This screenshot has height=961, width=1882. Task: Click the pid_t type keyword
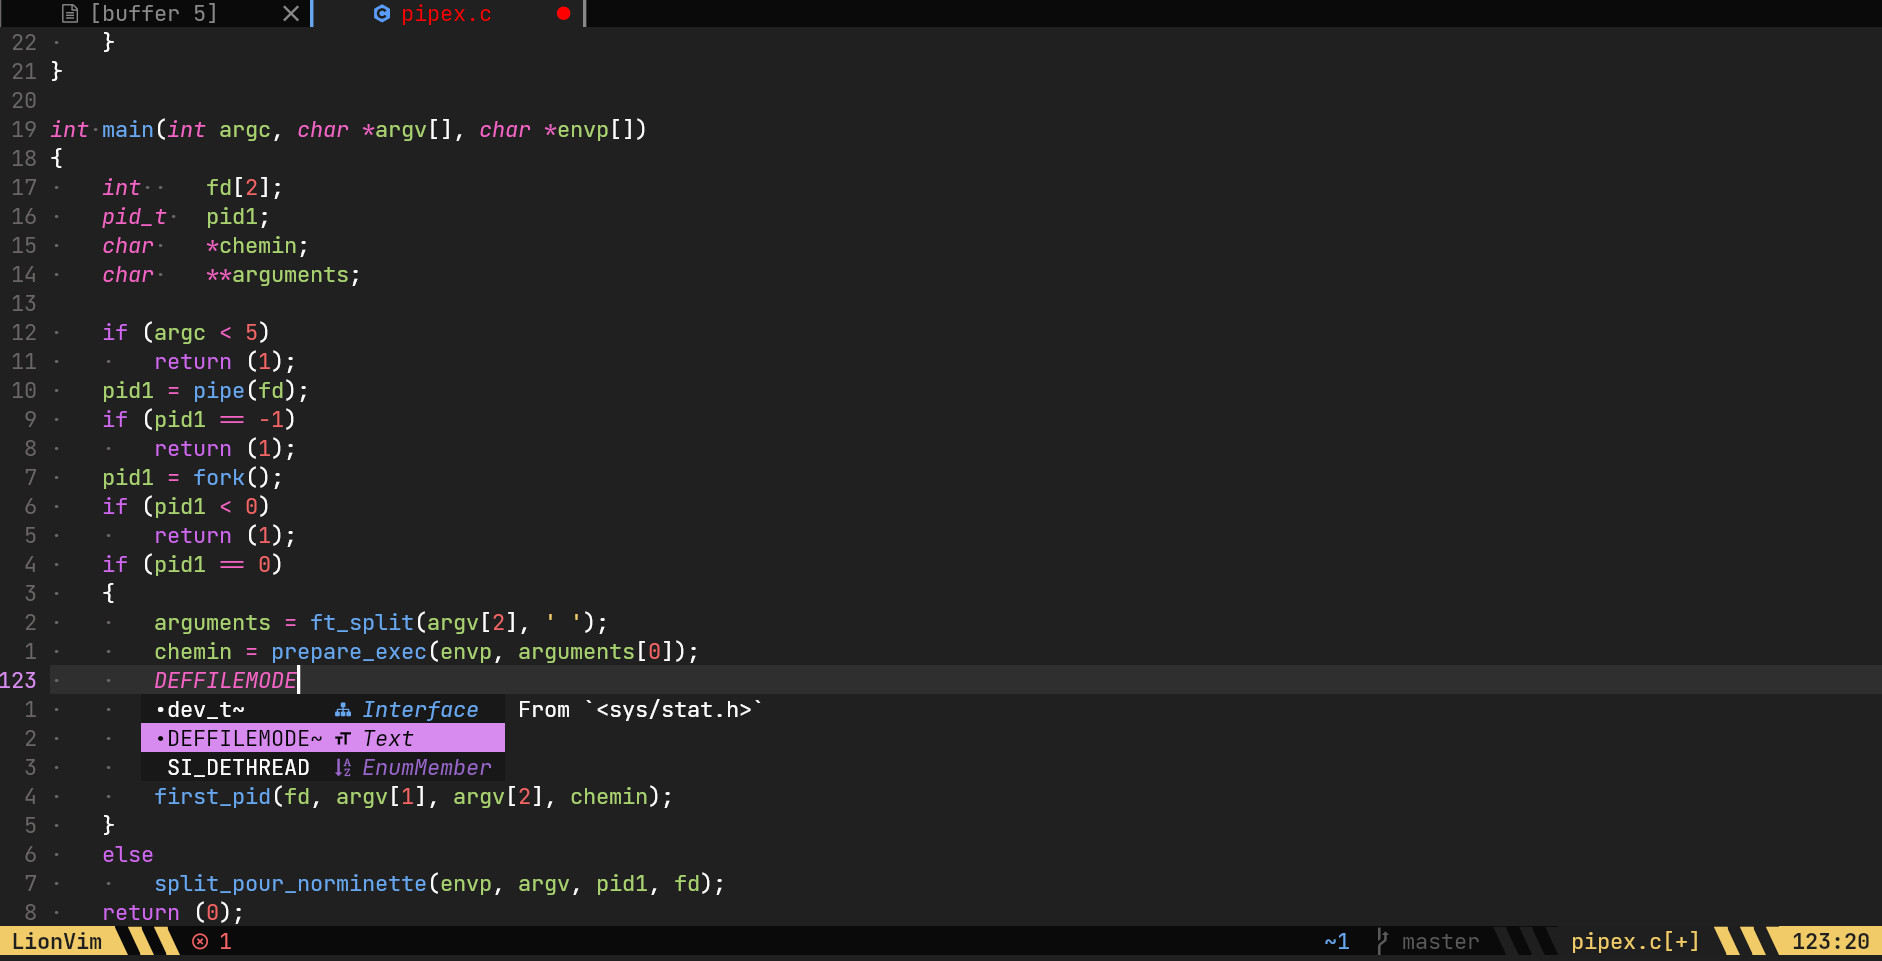(x=134, y=217)
